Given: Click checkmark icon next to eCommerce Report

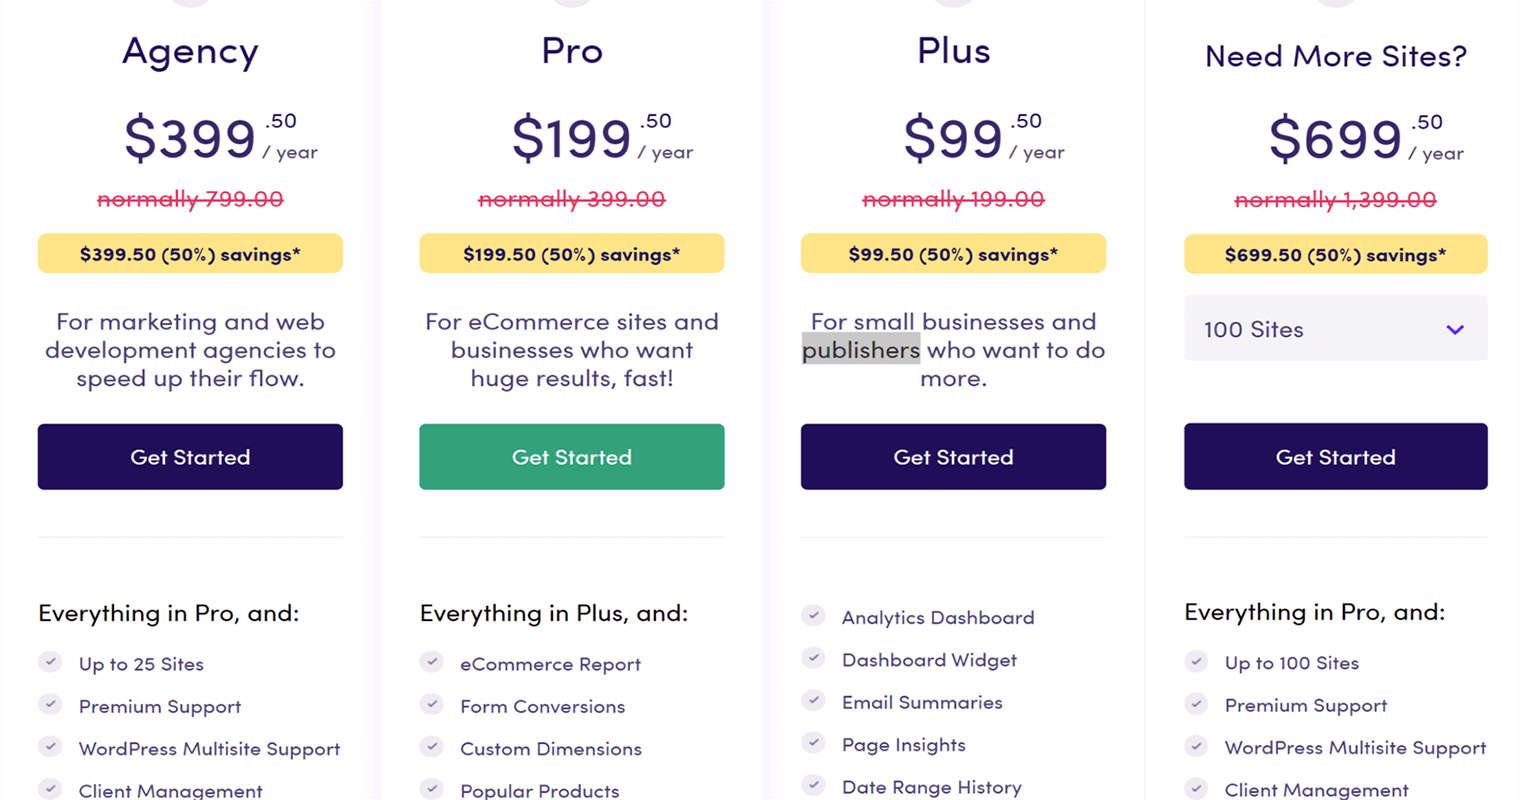Looking at the screenshot, I should [x=432, y=662].
